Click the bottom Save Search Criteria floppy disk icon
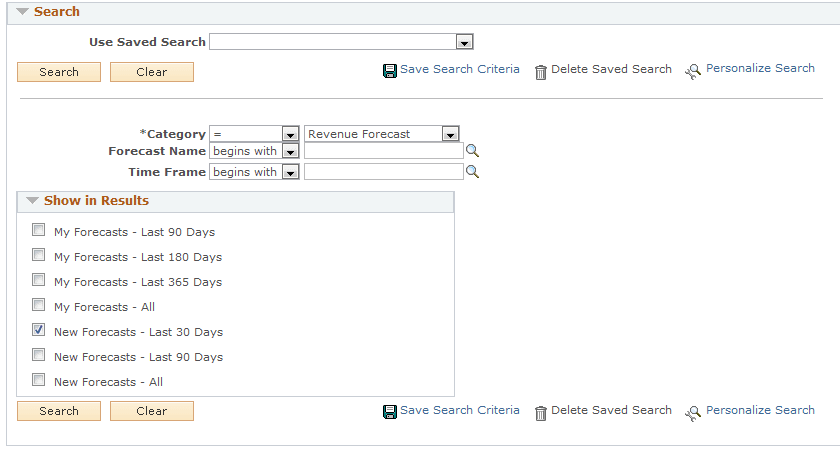Screen dimensions: 840x461 (x=389, y=412)
